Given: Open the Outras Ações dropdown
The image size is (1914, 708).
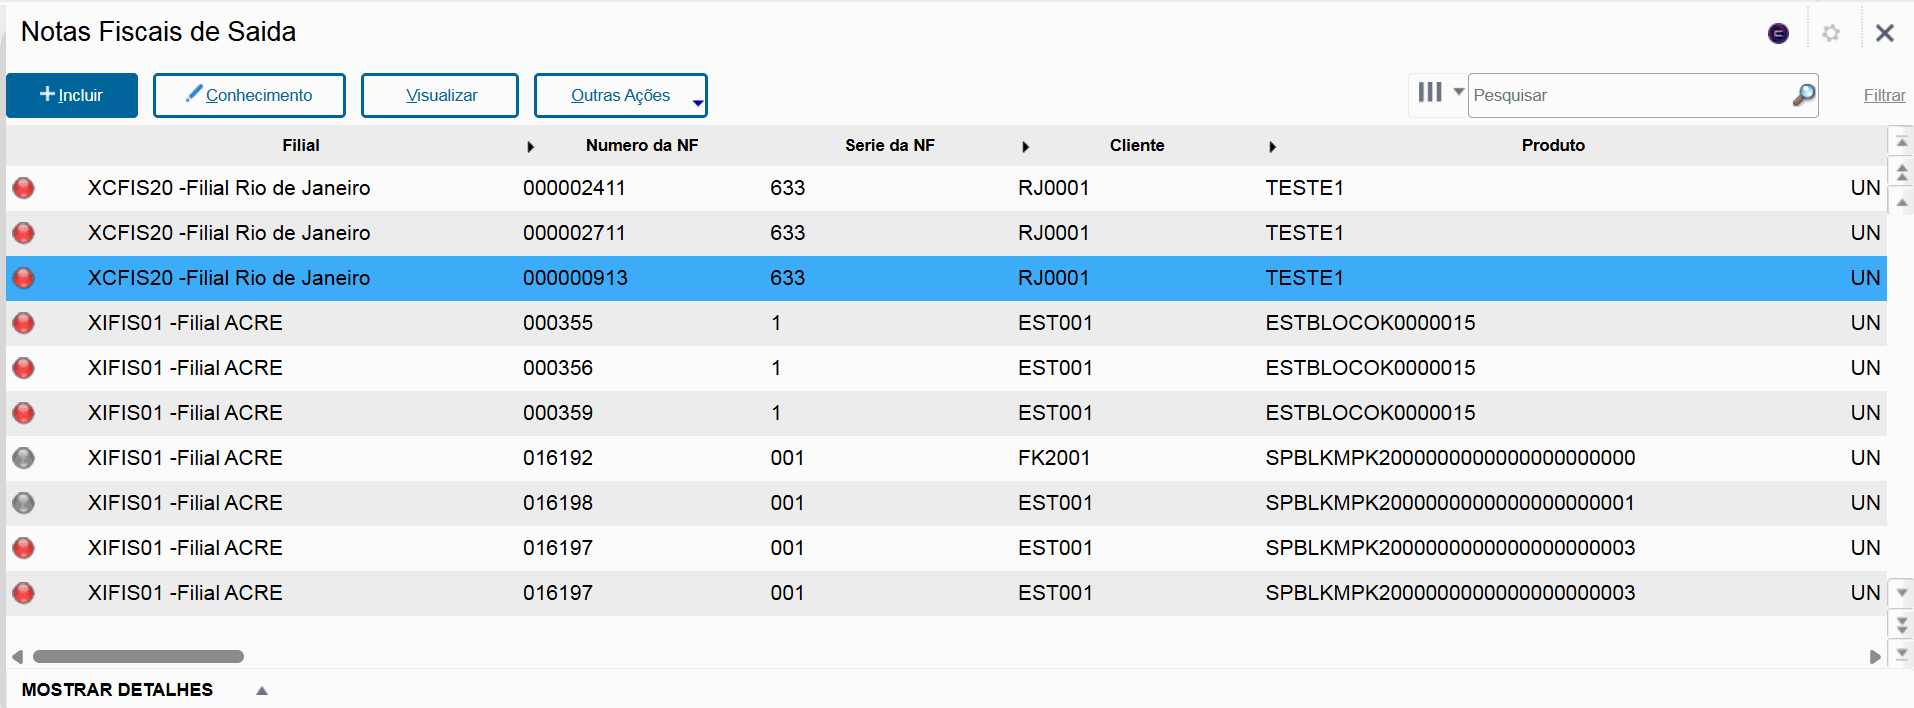Looking at the screenshot, I should (620, 96).
